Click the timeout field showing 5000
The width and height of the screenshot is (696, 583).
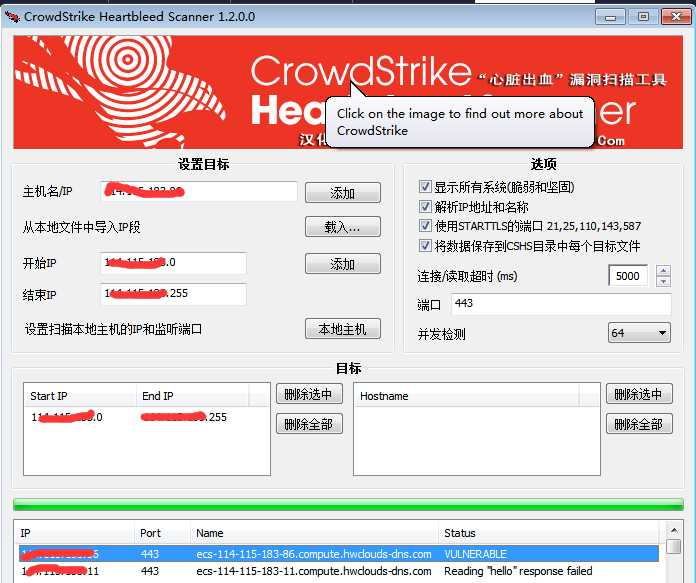(628, 276)
